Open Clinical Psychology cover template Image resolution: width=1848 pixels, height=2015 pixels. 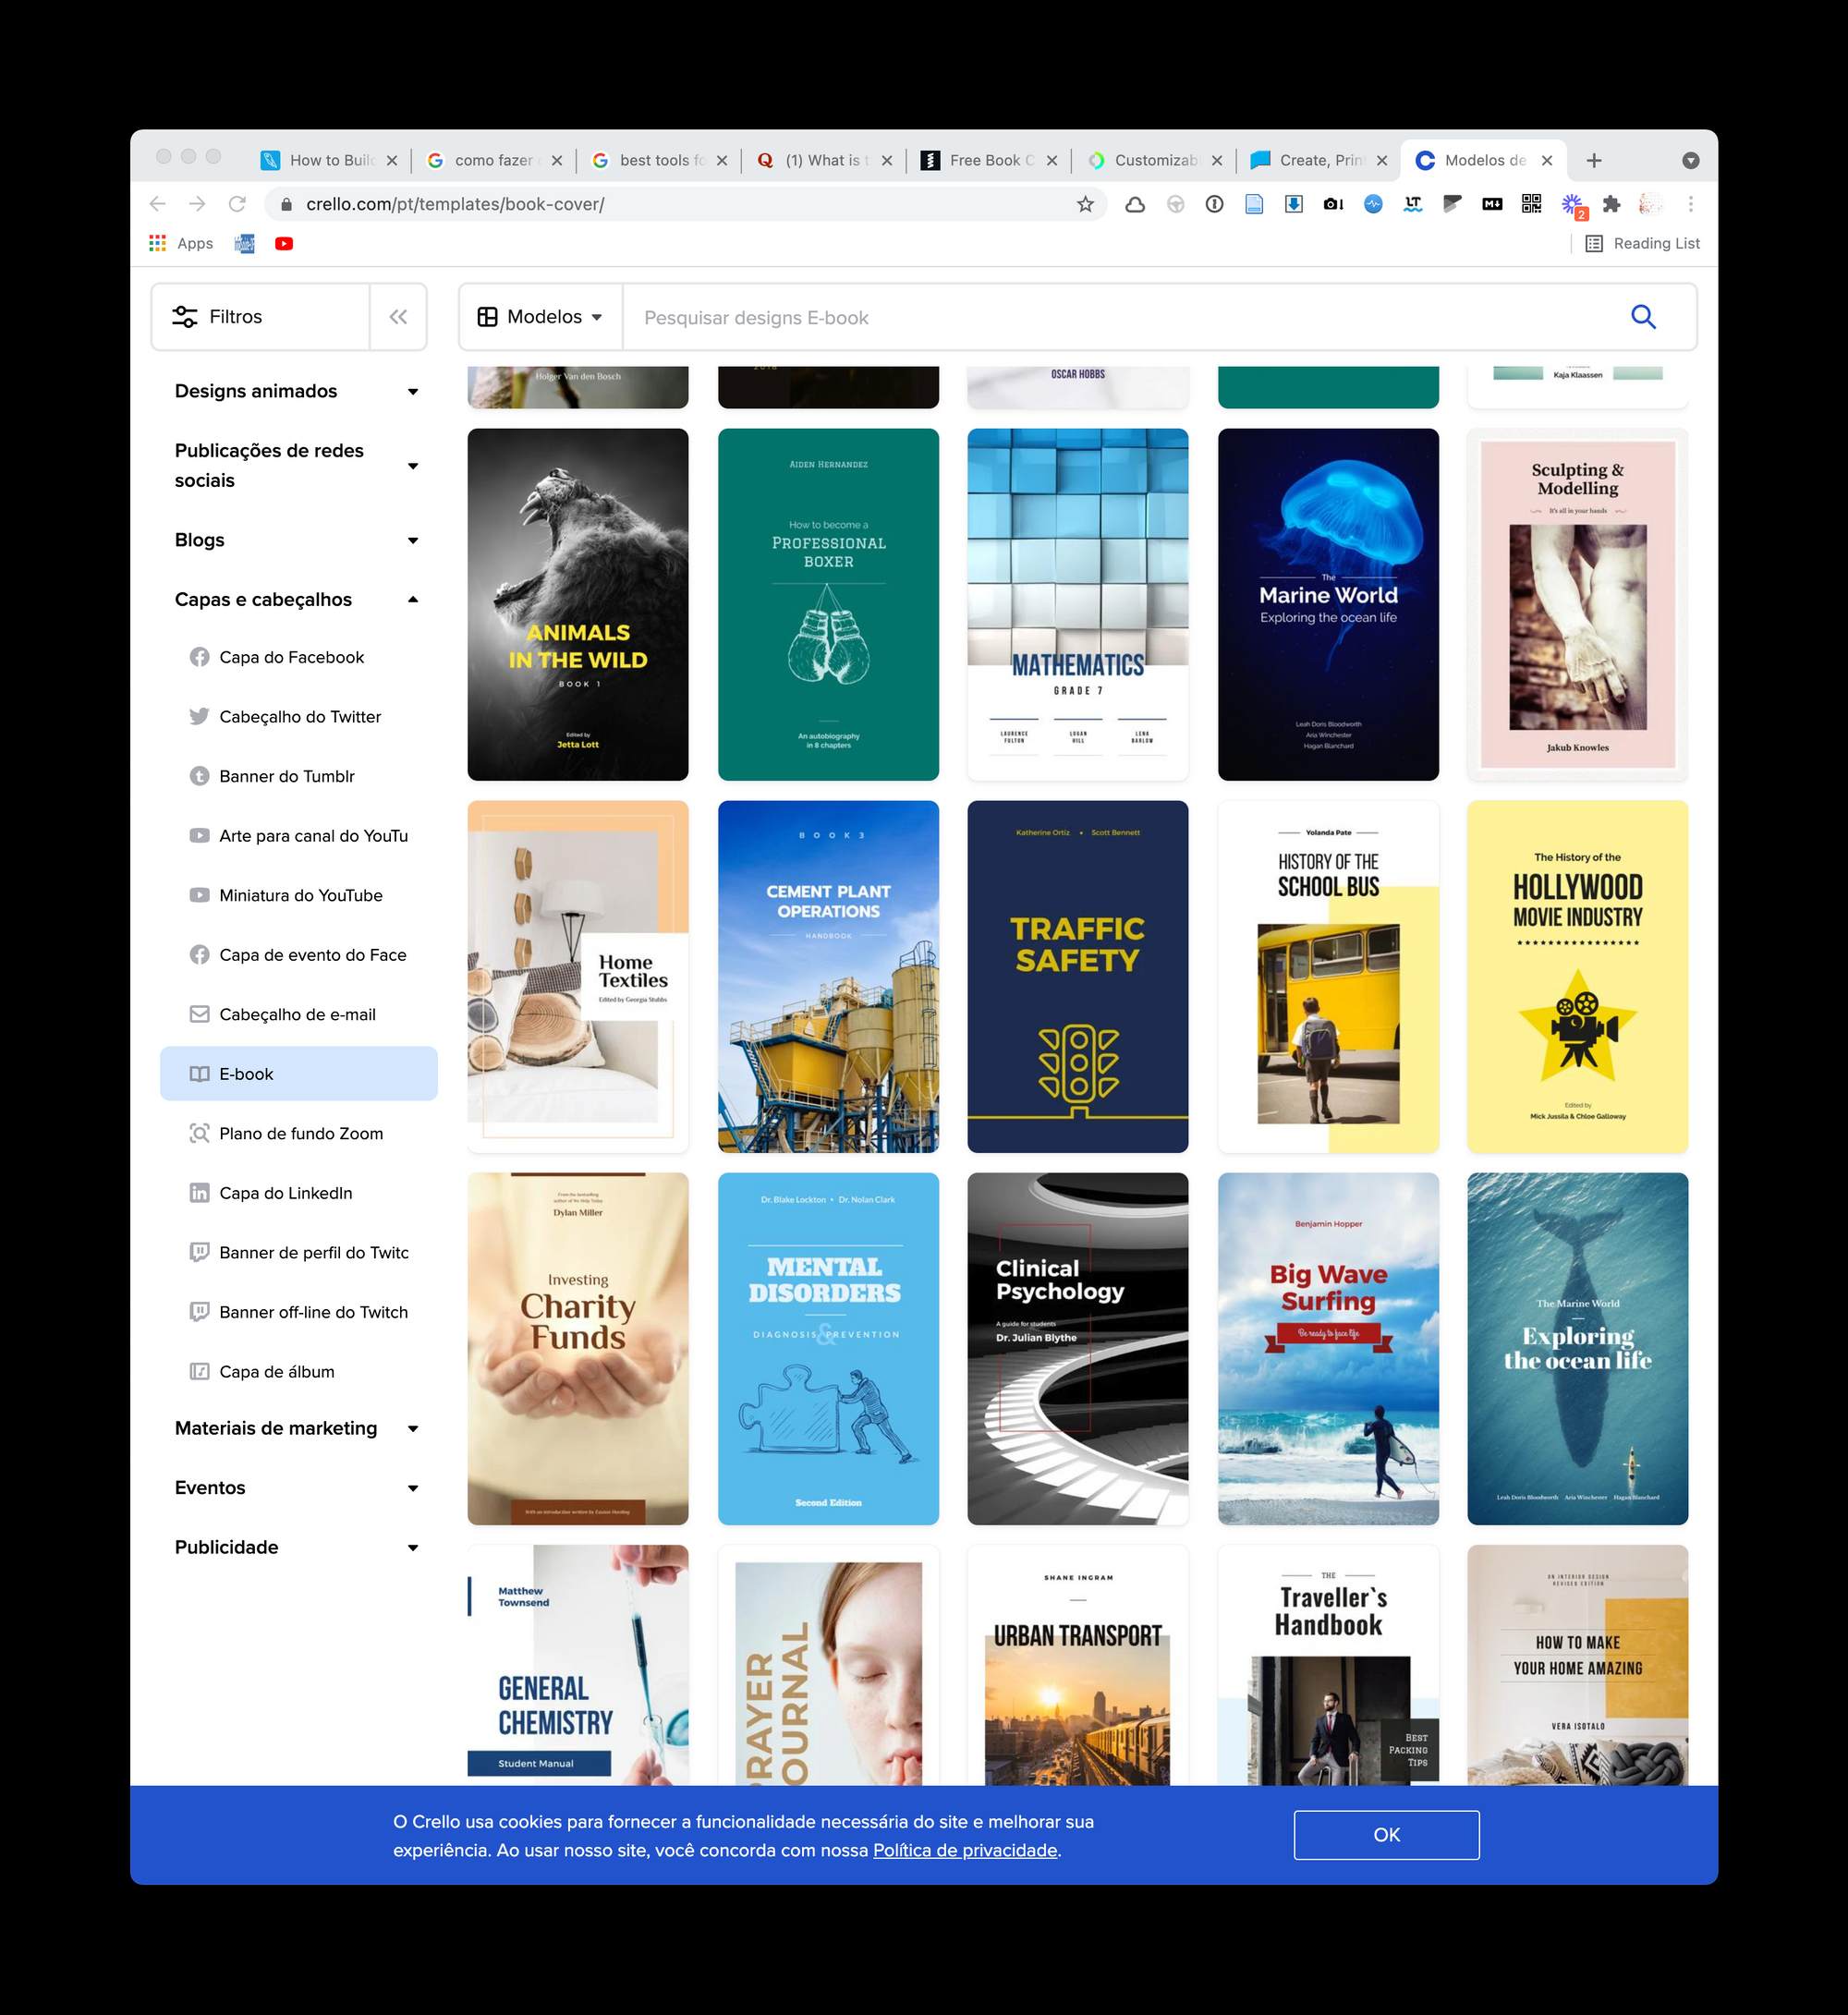(1078, 1348)
